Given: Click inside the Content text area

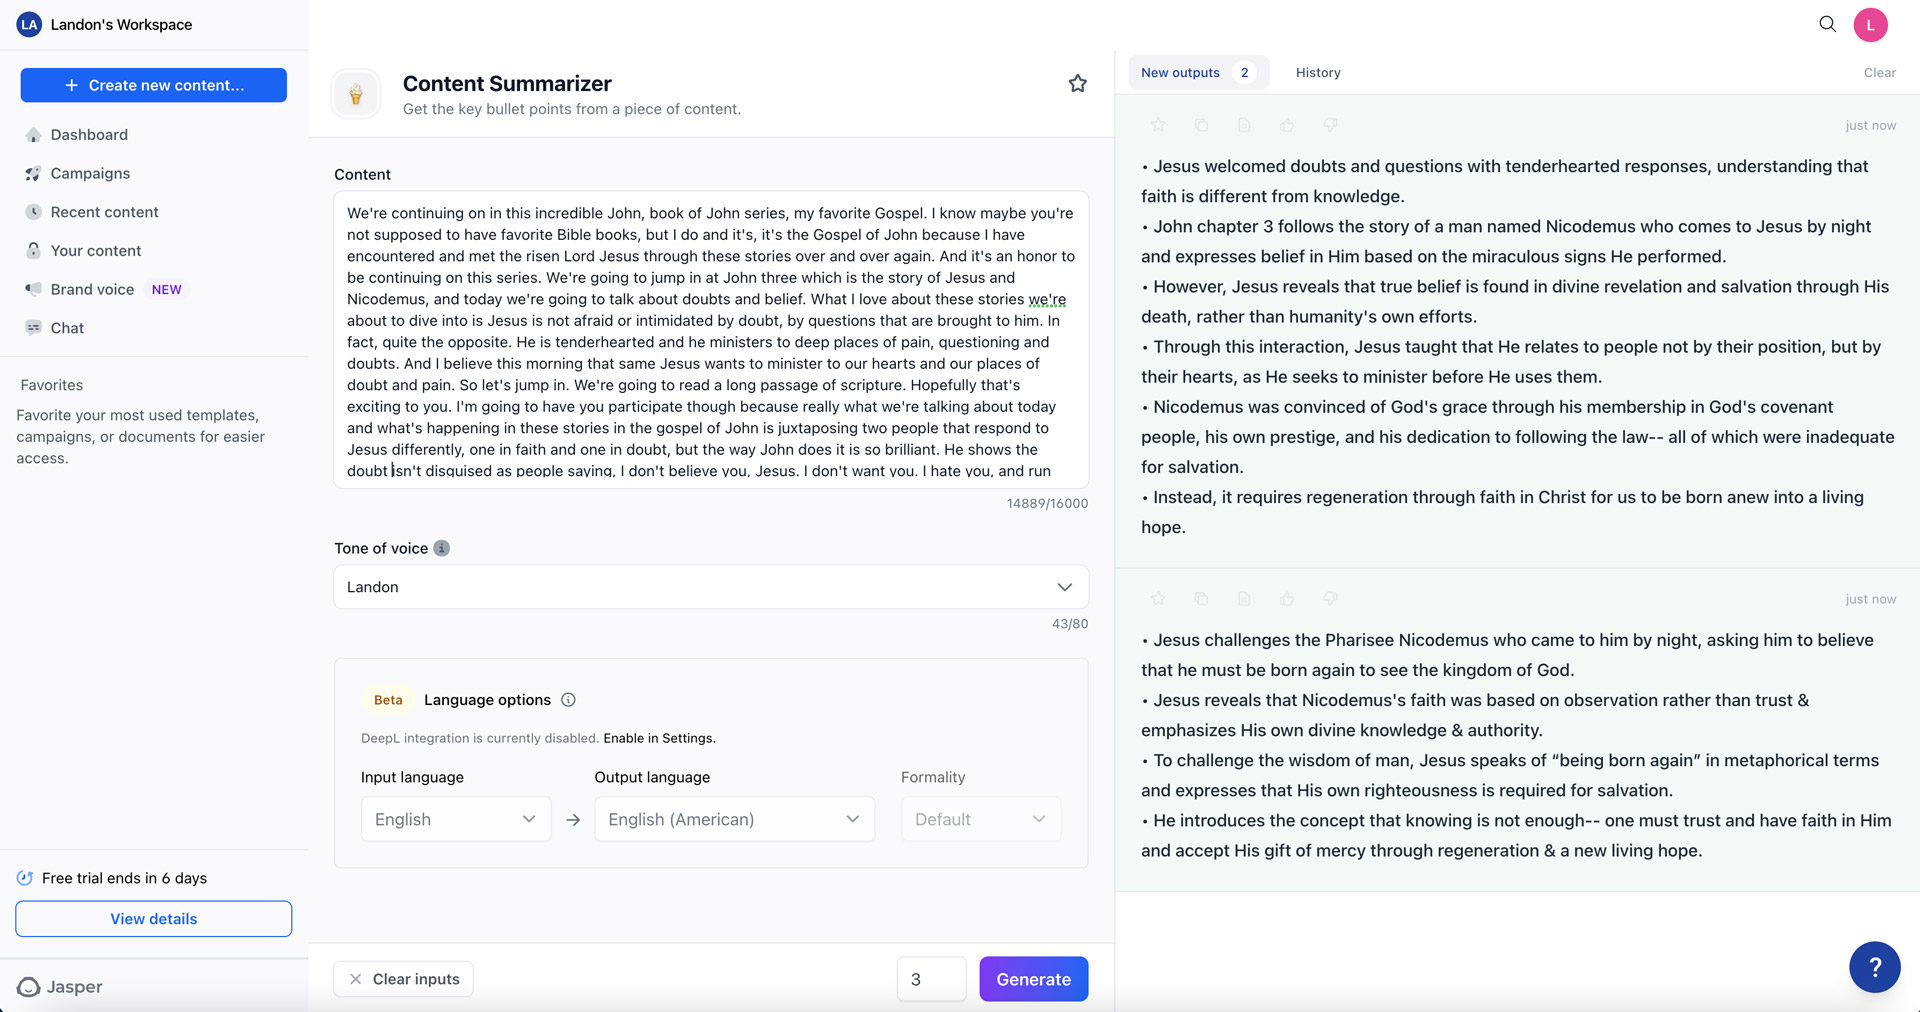Looking at the screenshot, I should (711, 340).
